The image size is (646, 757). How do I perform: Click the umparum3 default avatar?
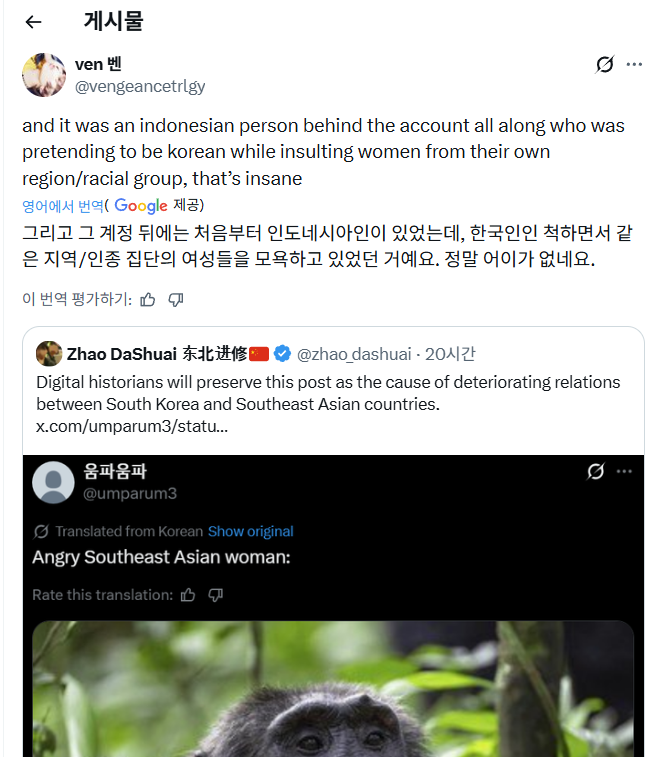tap(54, 483)
